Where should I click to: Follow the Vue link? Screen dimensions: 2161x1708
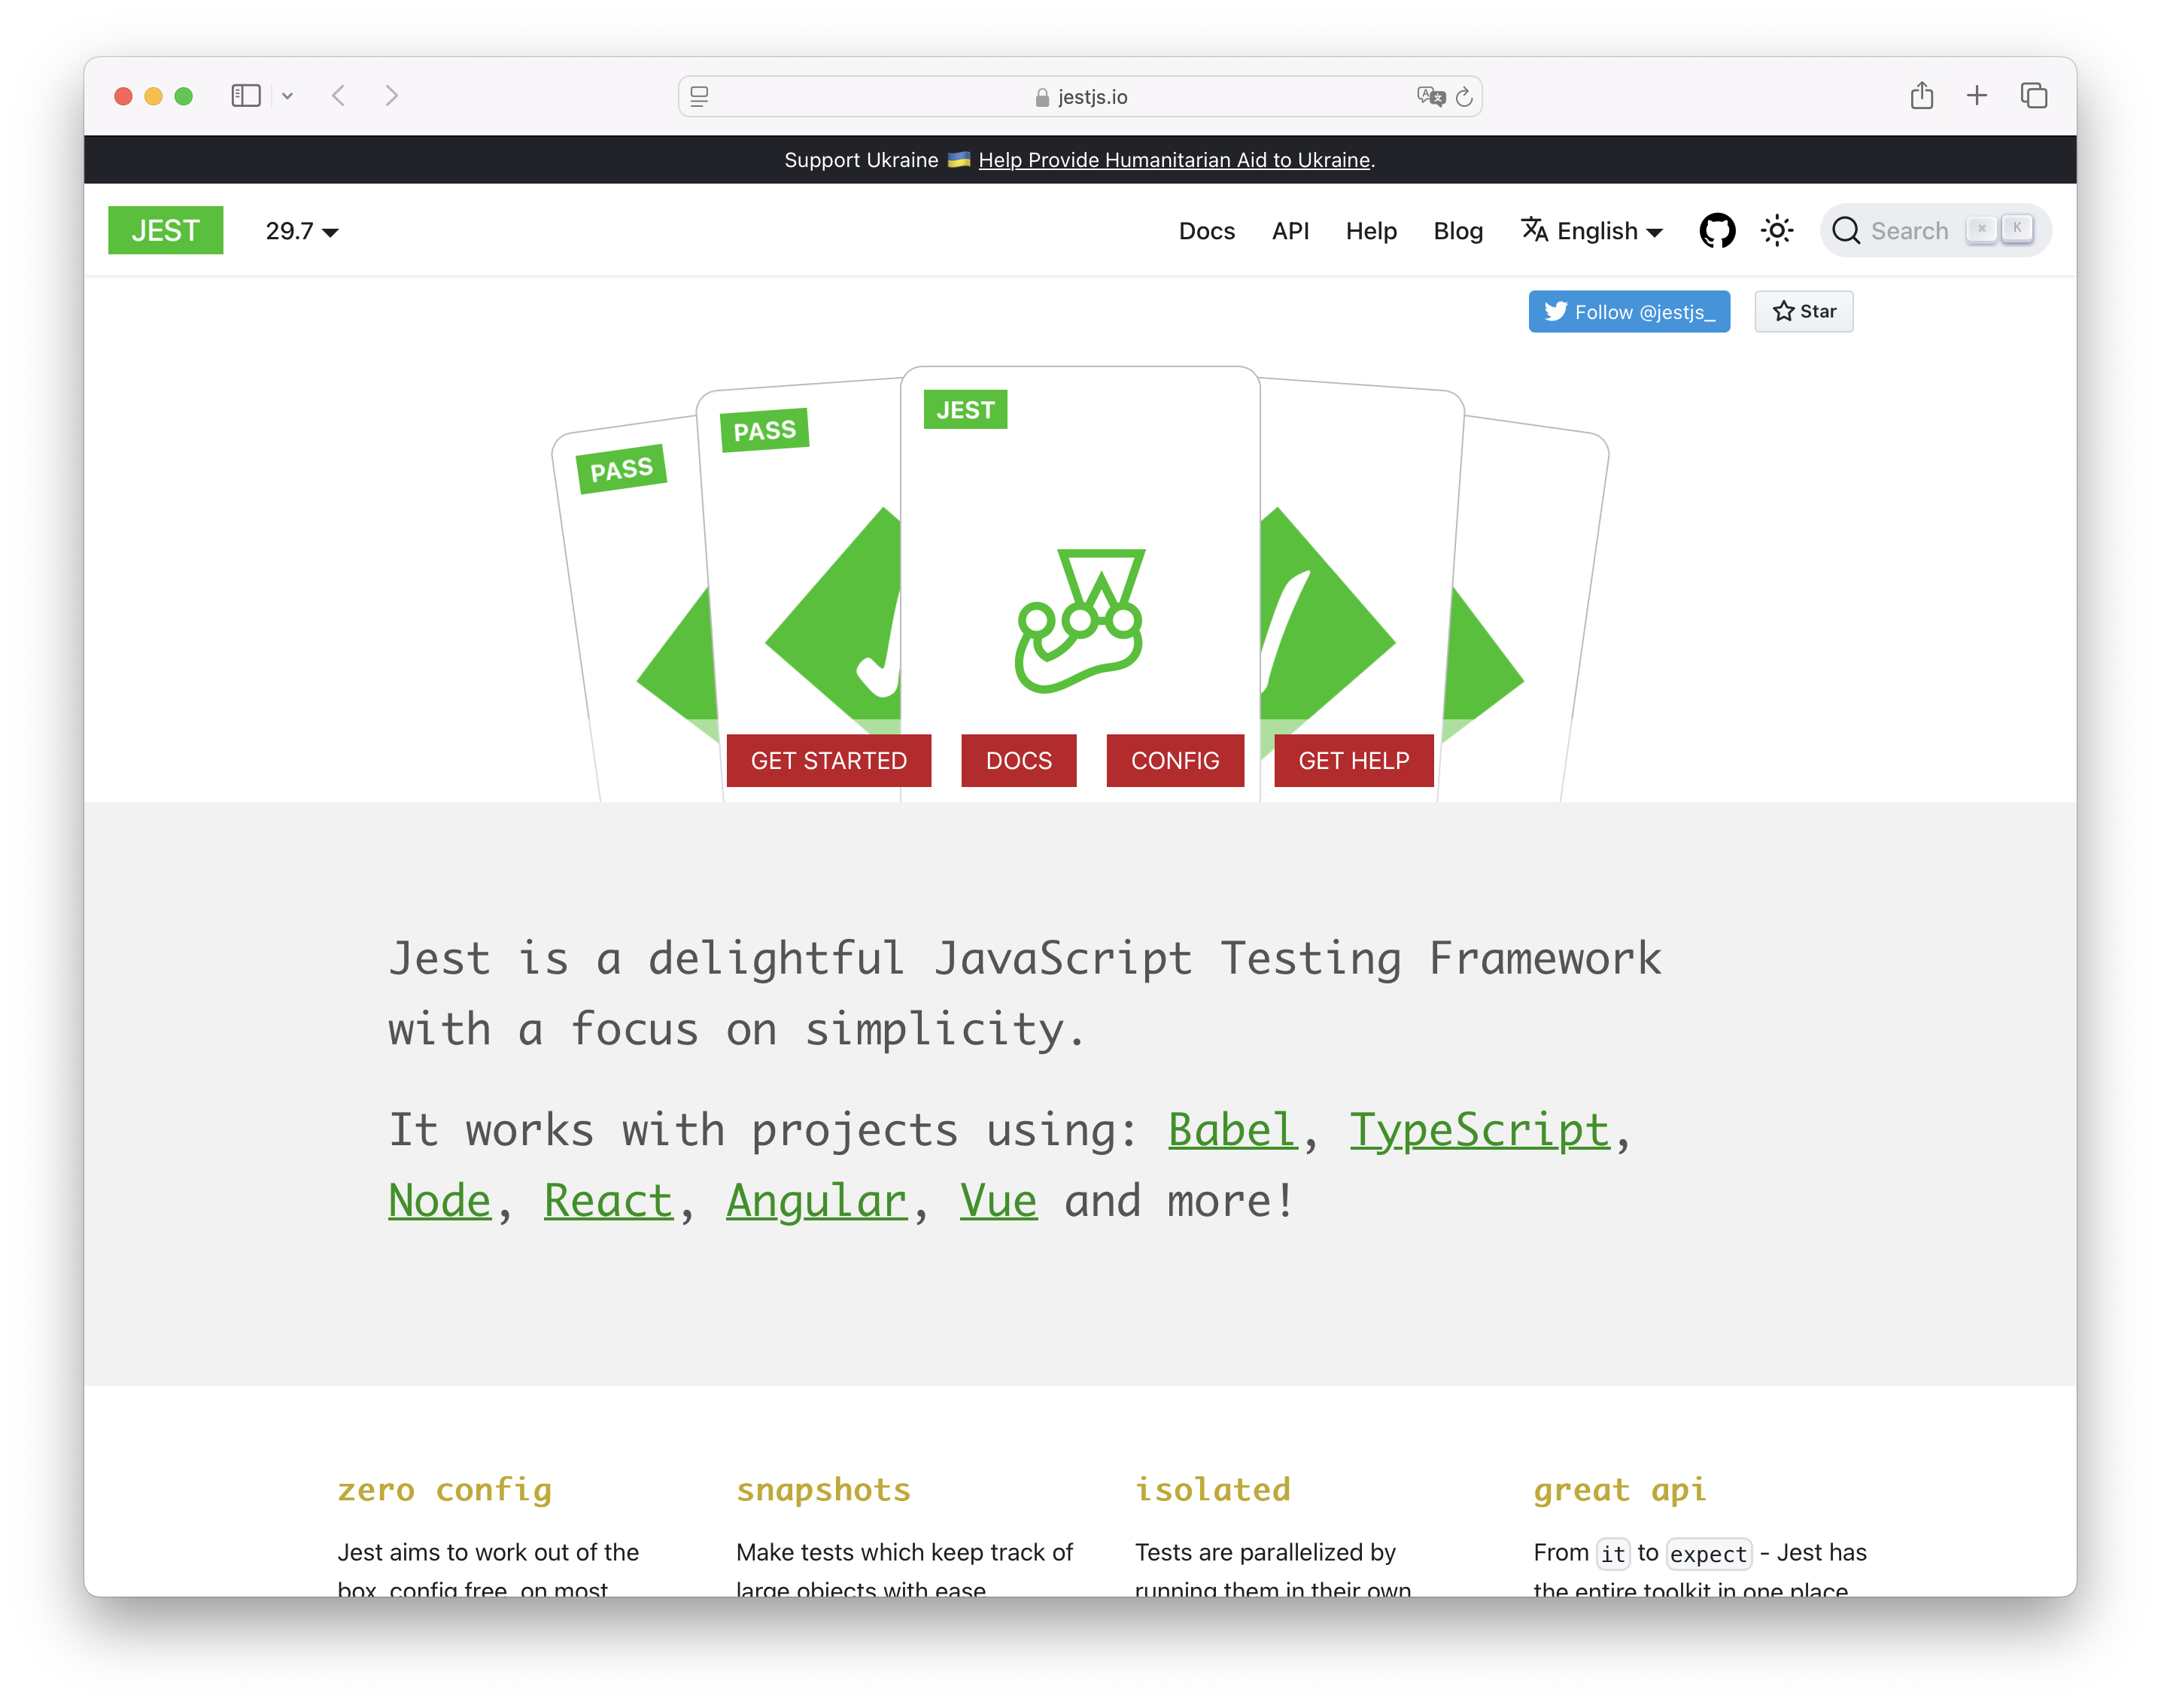click(x=998, y=1200)
